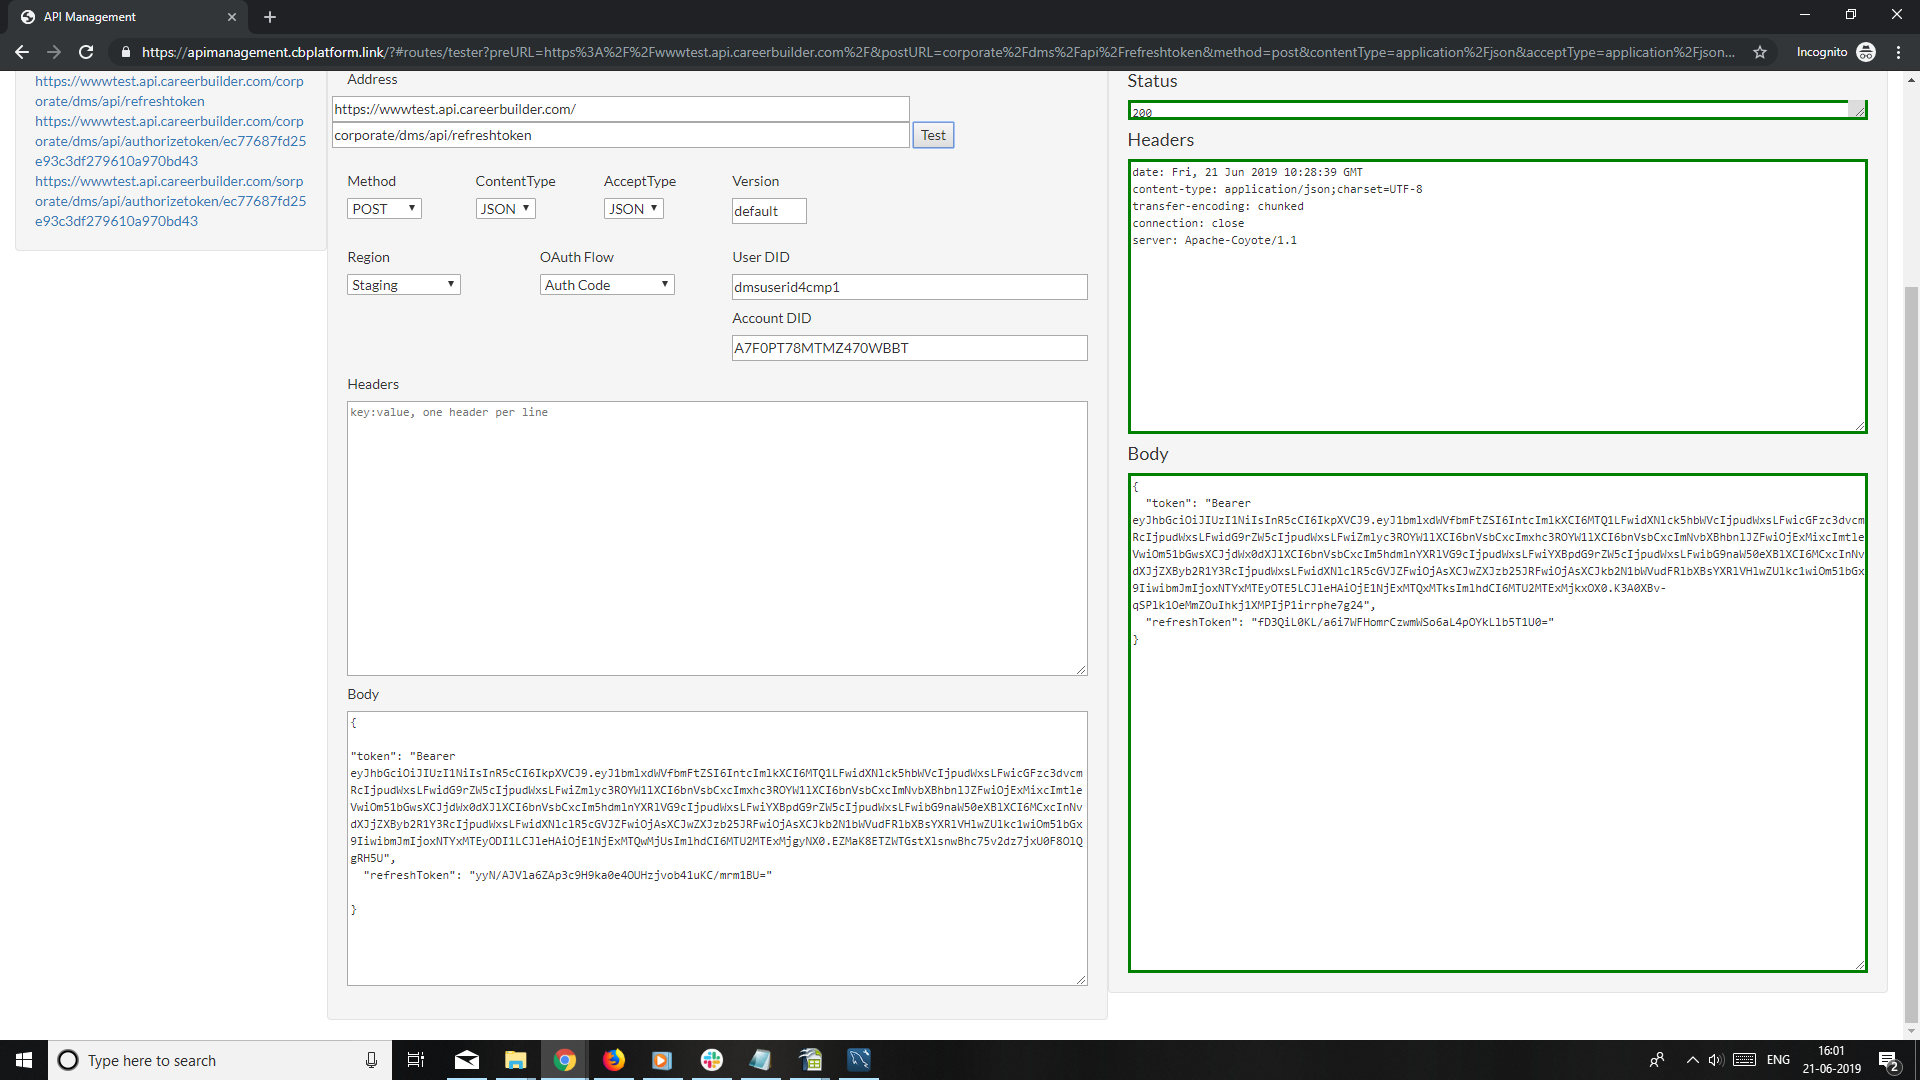Open the corporate refreshtoken history link
Image resolution: width=1920 pixels, height=1080 pixels.
point(169,91)
